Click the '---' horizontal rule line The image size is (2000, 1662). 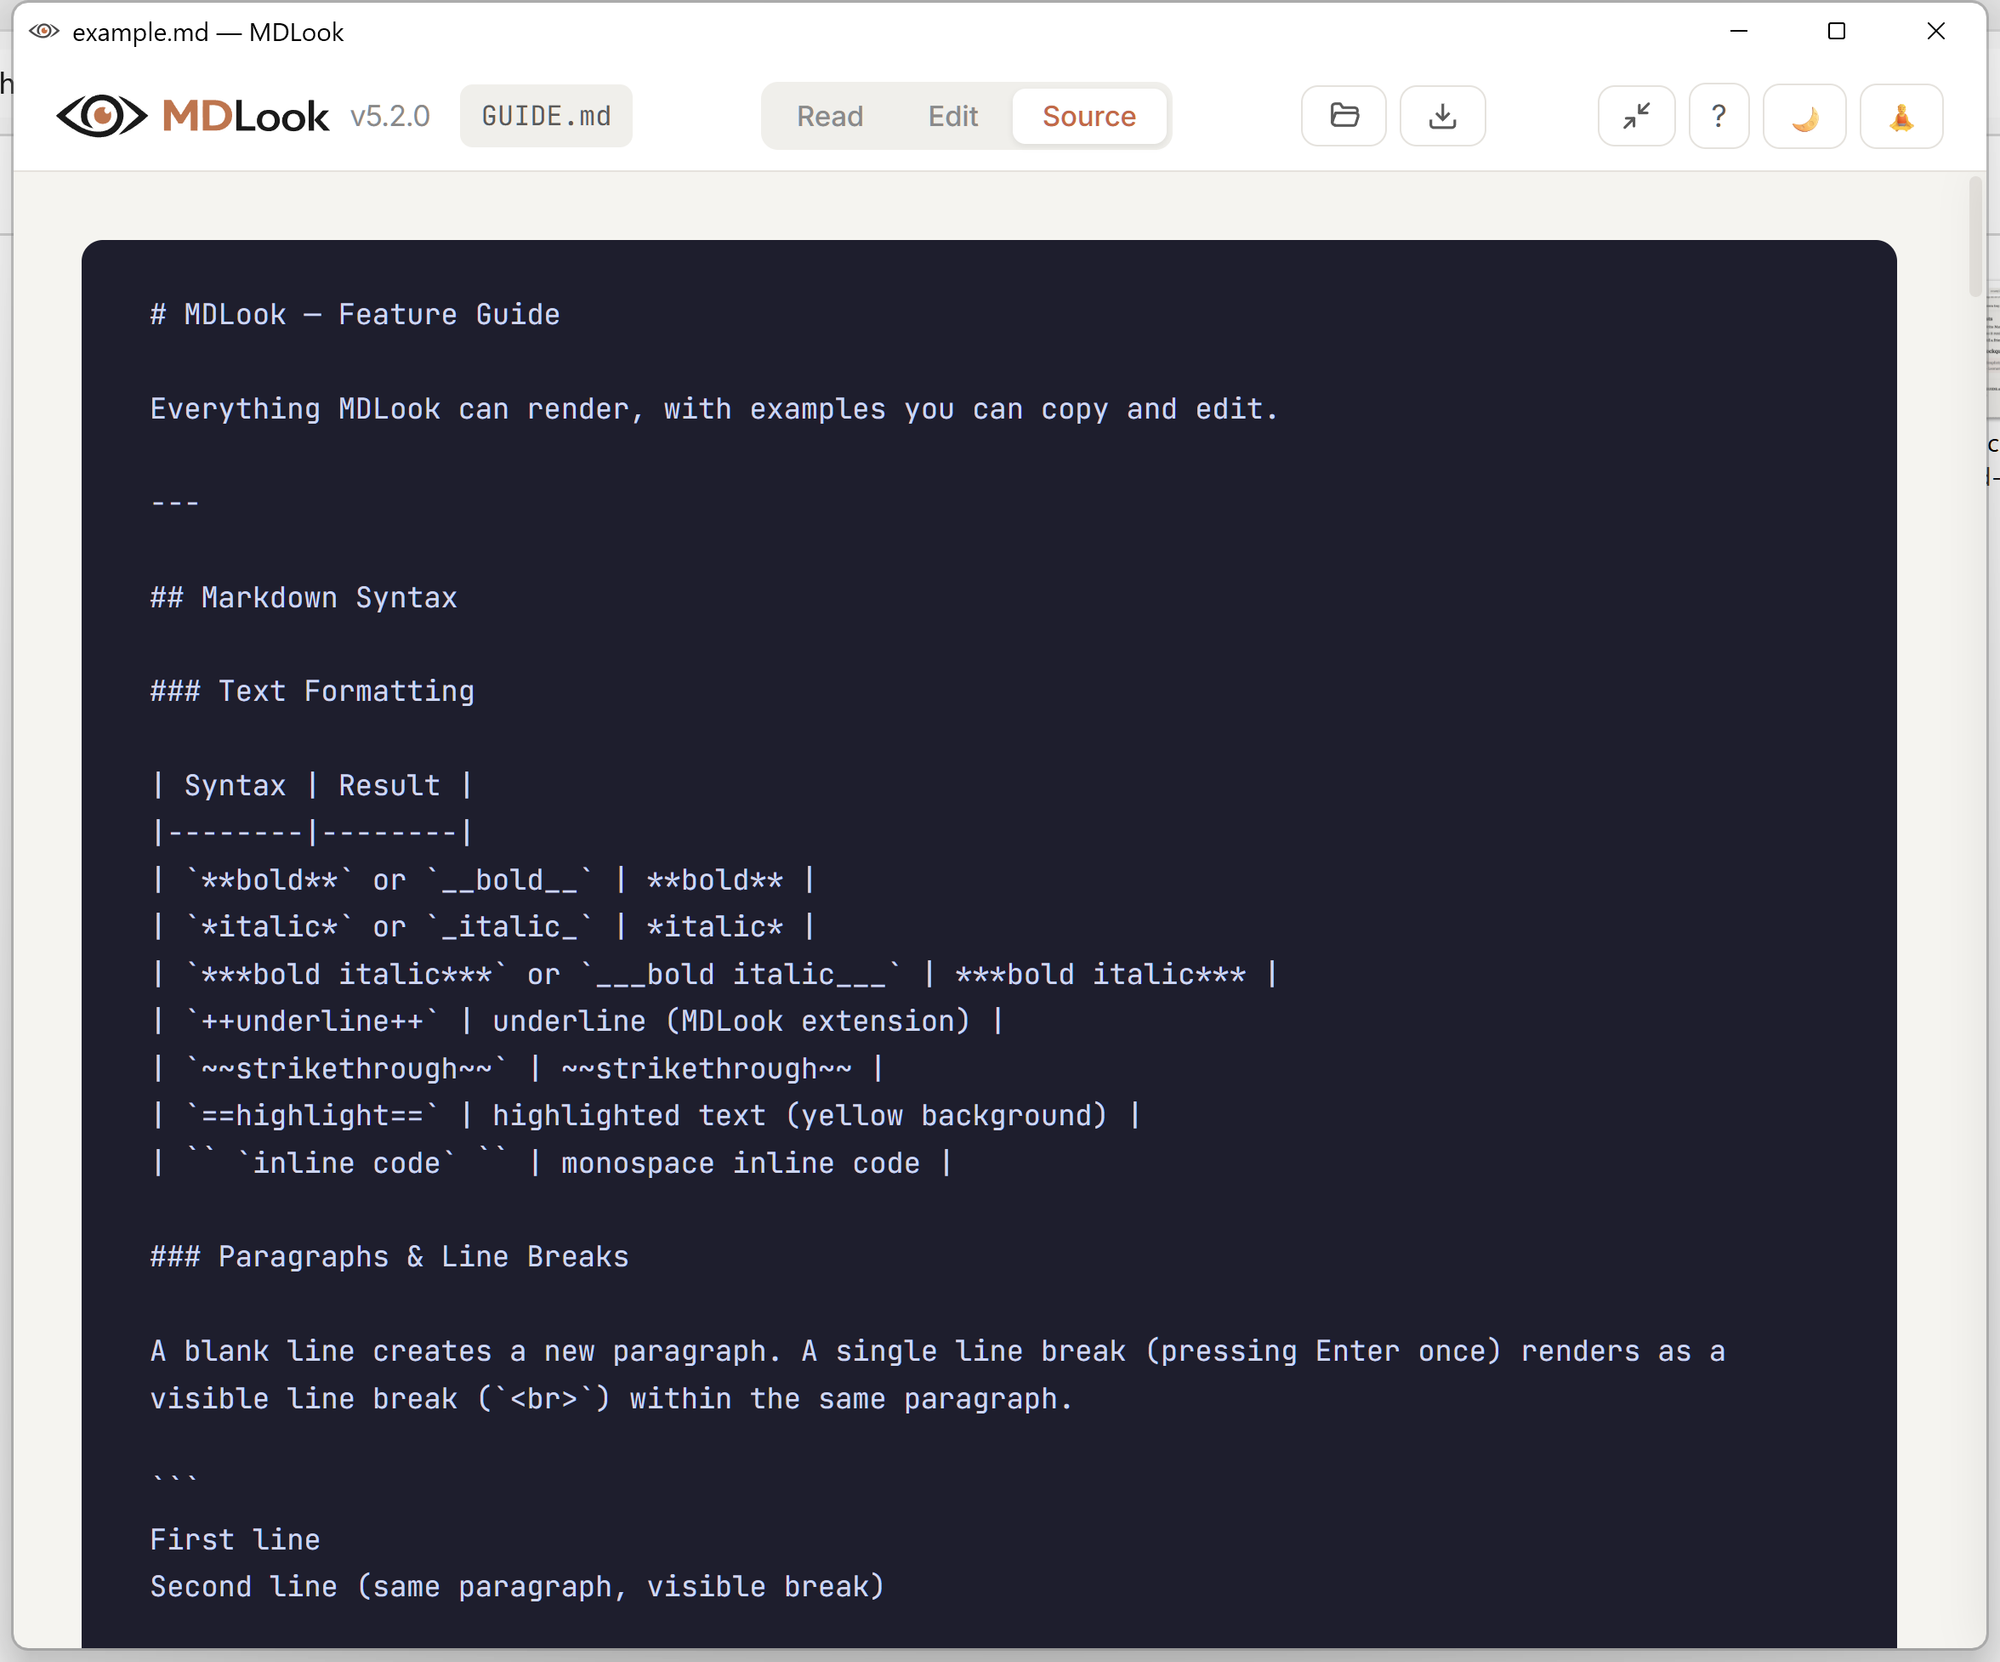(x=175, y=503)
